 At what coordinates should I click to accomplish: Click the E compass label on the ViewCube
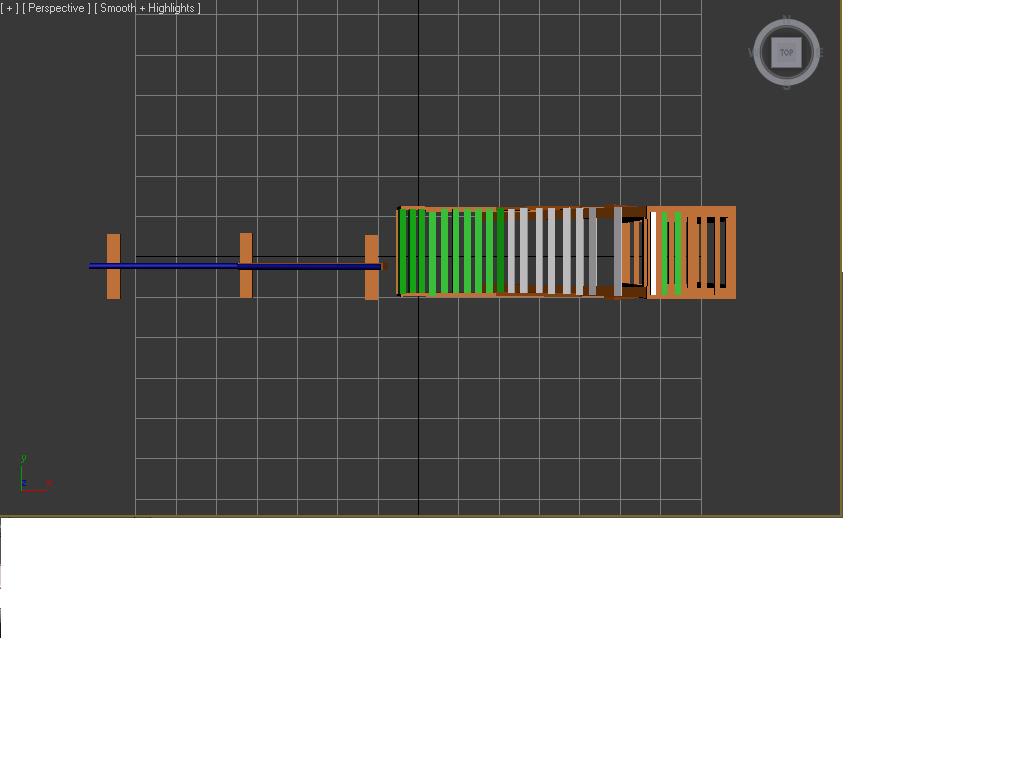click(819, 53)
